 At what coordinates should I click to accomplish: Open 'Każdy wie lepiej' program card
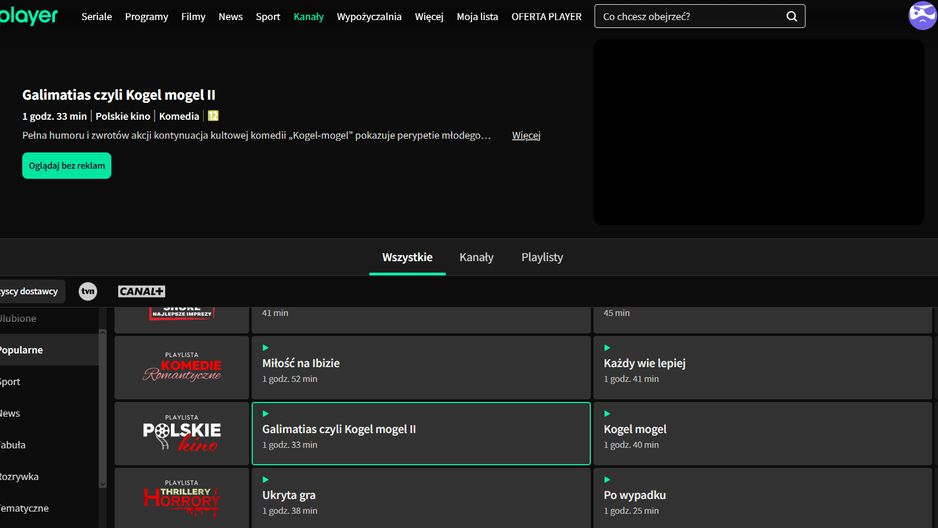pos(763,367)
